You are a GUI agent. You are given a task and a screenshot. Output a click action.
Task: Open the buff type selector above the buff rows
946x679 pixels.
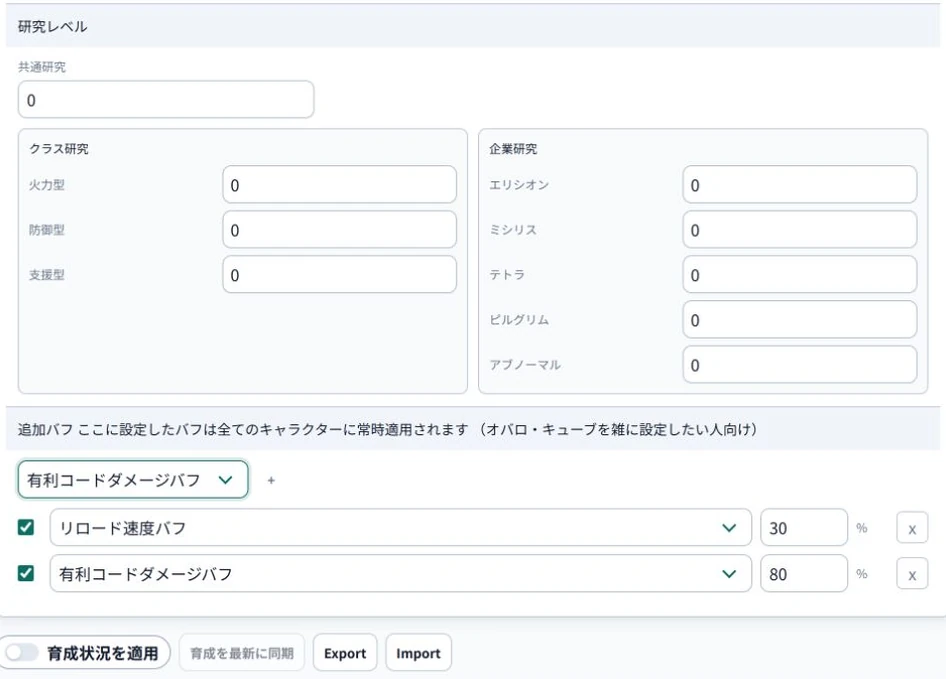pyautogui.click(x=133, y=480)
